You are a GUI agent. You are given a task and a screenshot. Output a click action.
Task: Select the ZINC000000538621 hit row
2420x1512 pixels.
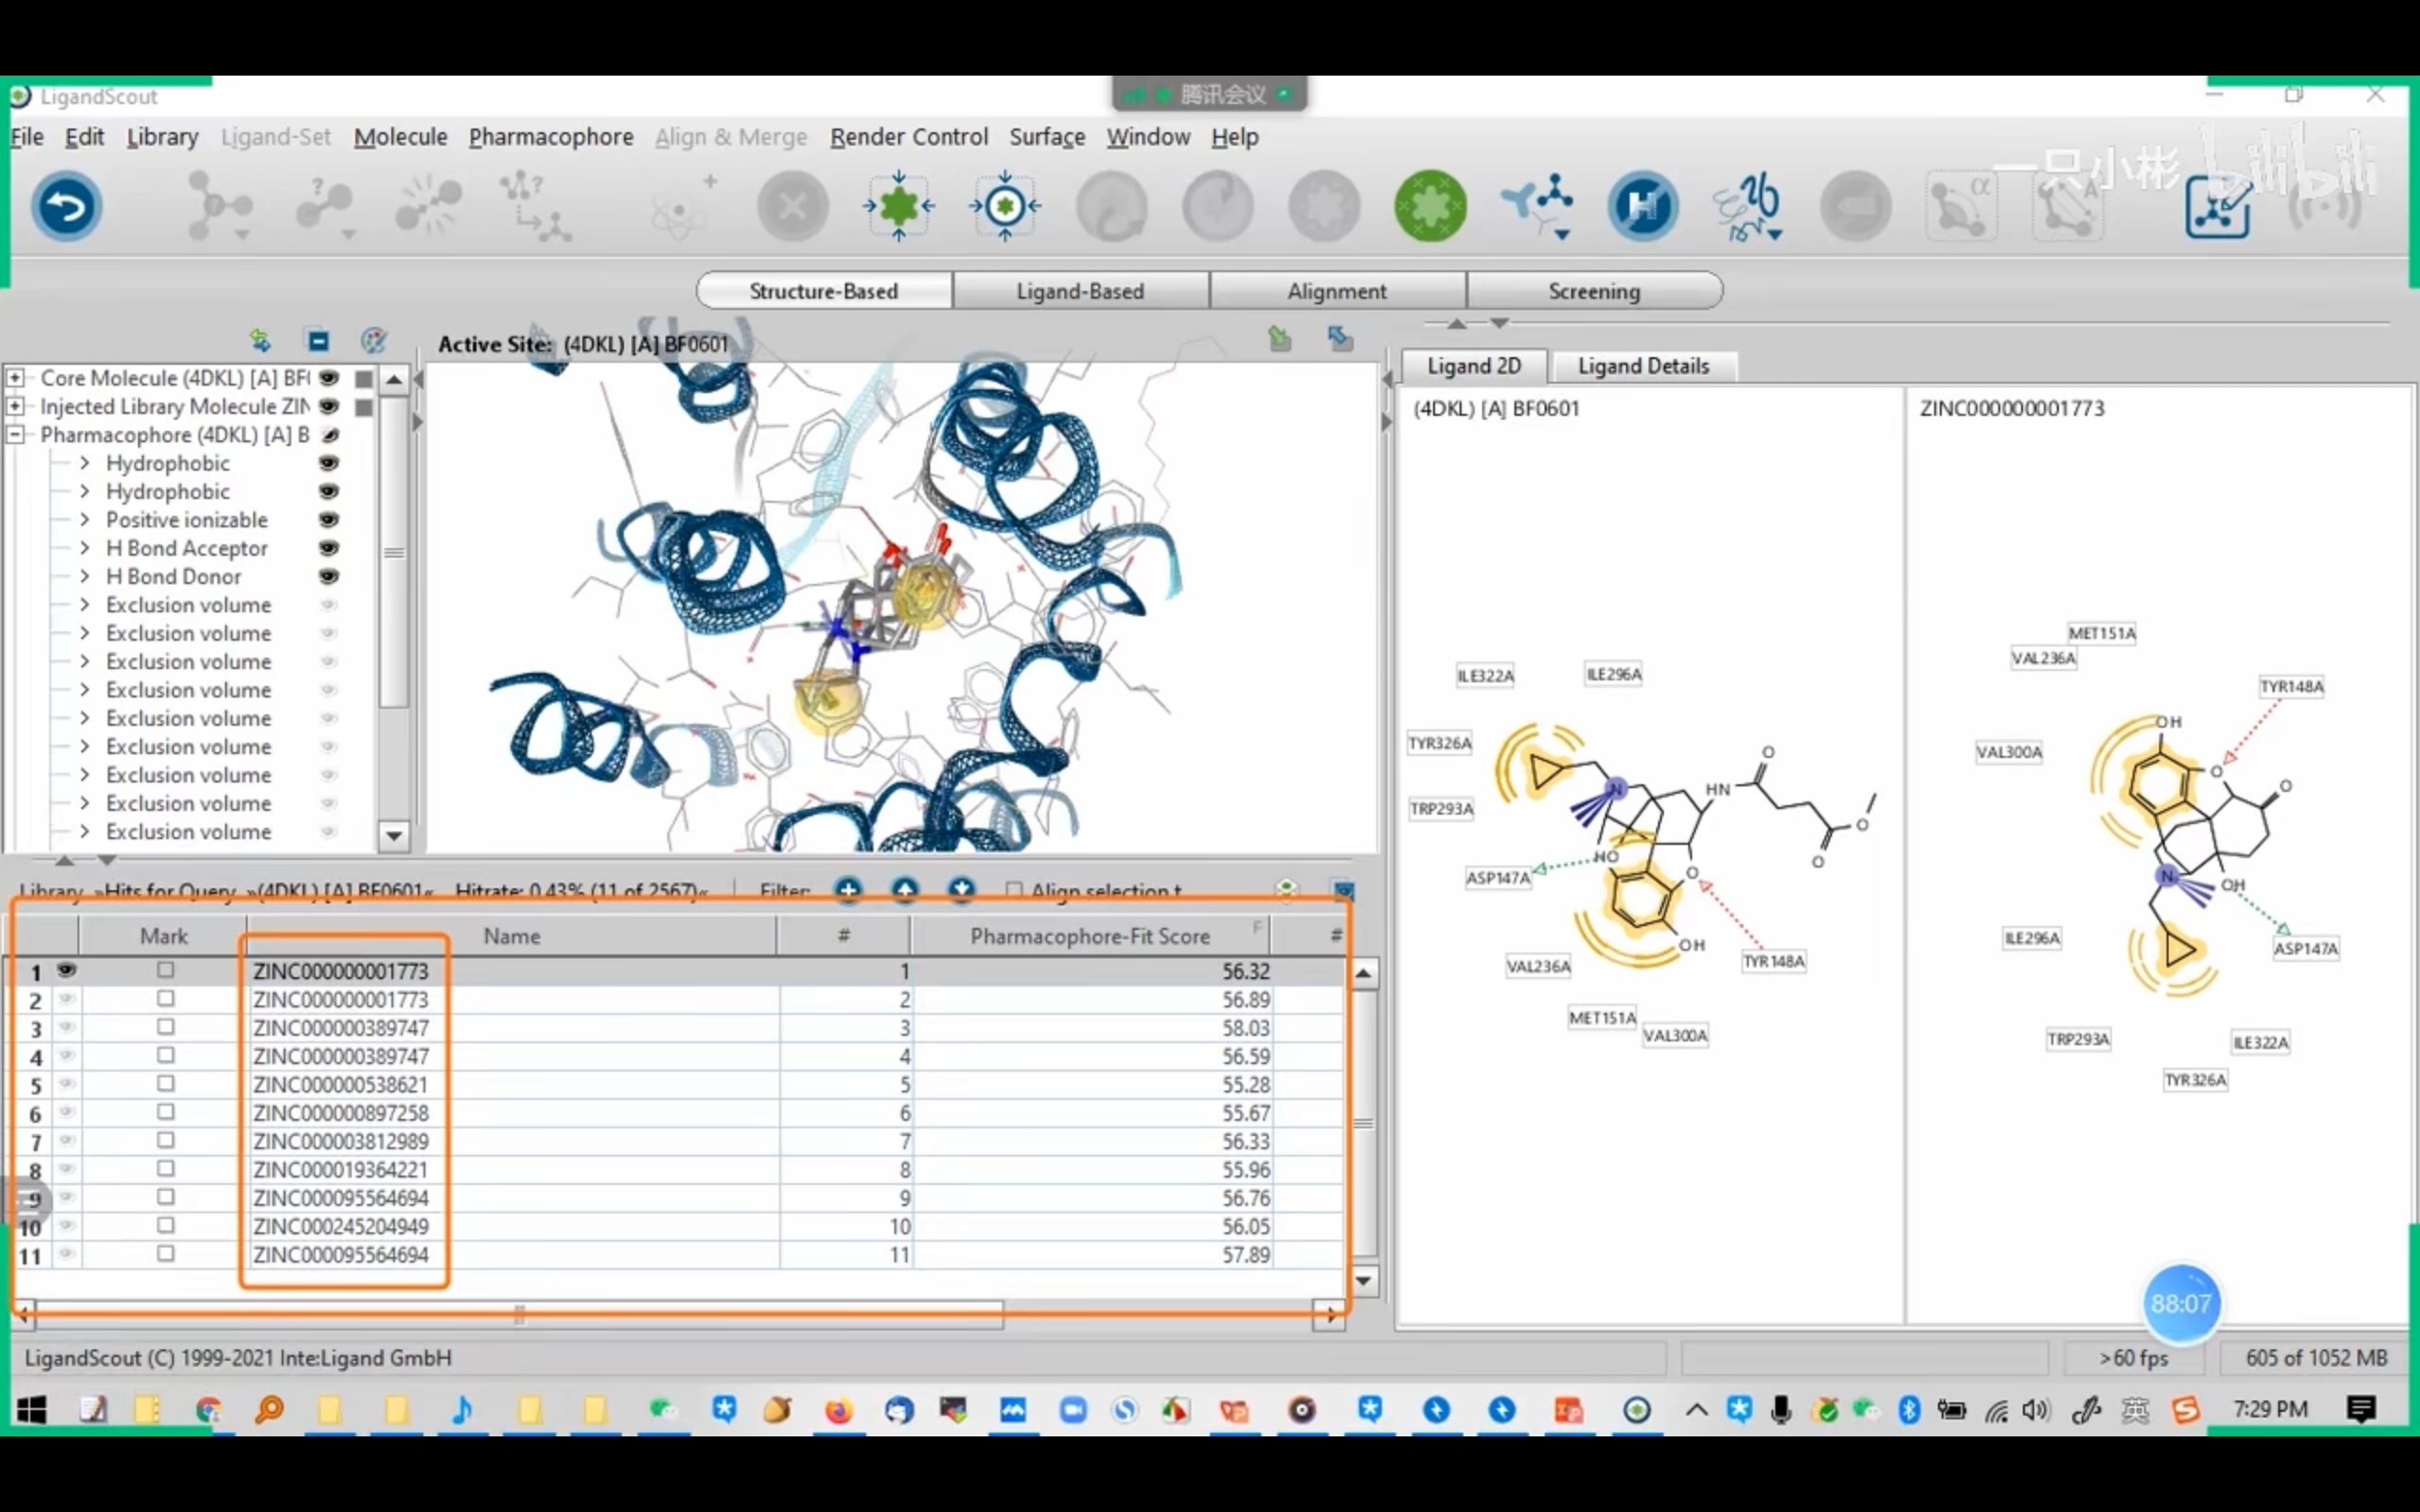point(678,1085)
